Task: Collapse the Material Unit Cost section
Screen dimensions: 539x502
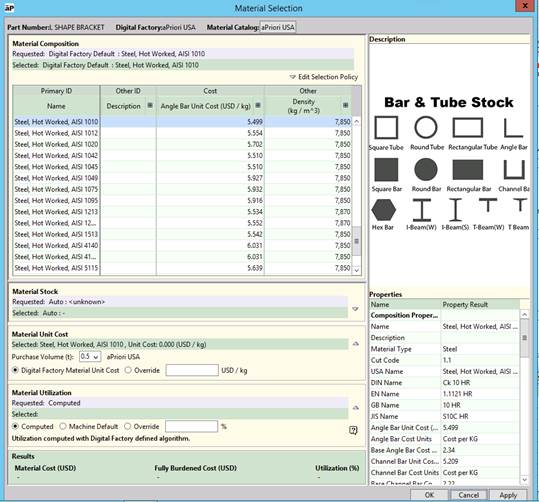Action: click(x=356, y=344)
